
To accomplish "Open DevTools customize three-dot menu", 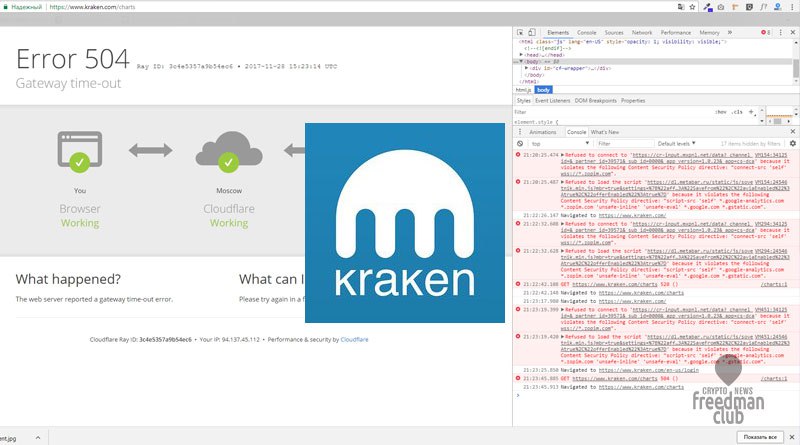I will tap(781, 32).
